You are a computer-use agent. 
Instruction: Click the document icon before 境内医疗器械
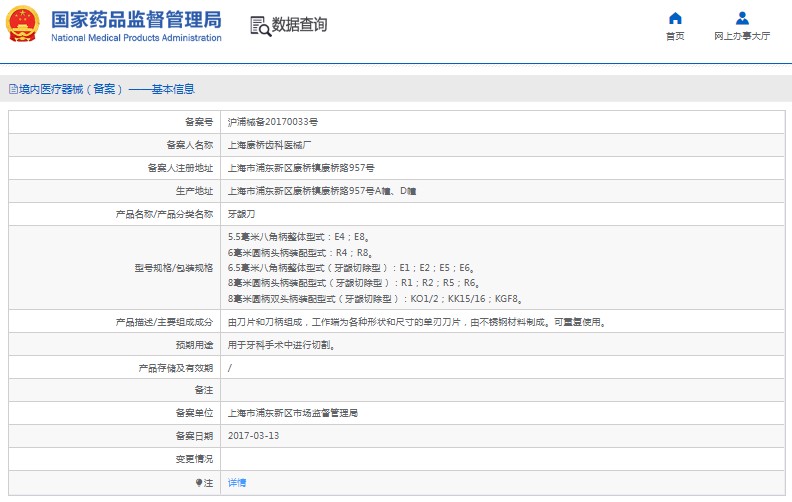(13, 89)
